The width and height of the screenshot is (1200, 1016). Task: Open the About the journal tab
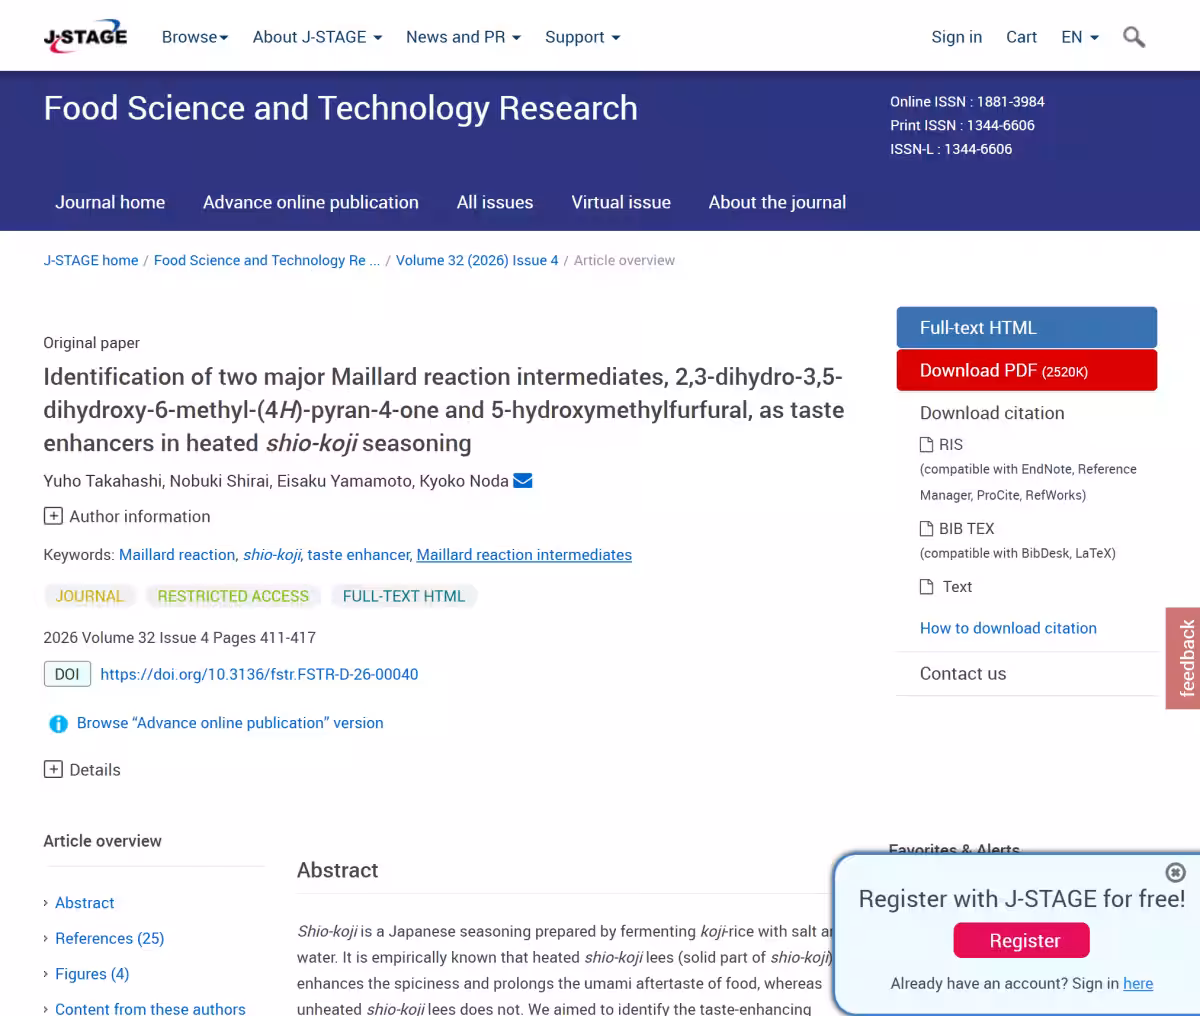[x=777, y=202]
